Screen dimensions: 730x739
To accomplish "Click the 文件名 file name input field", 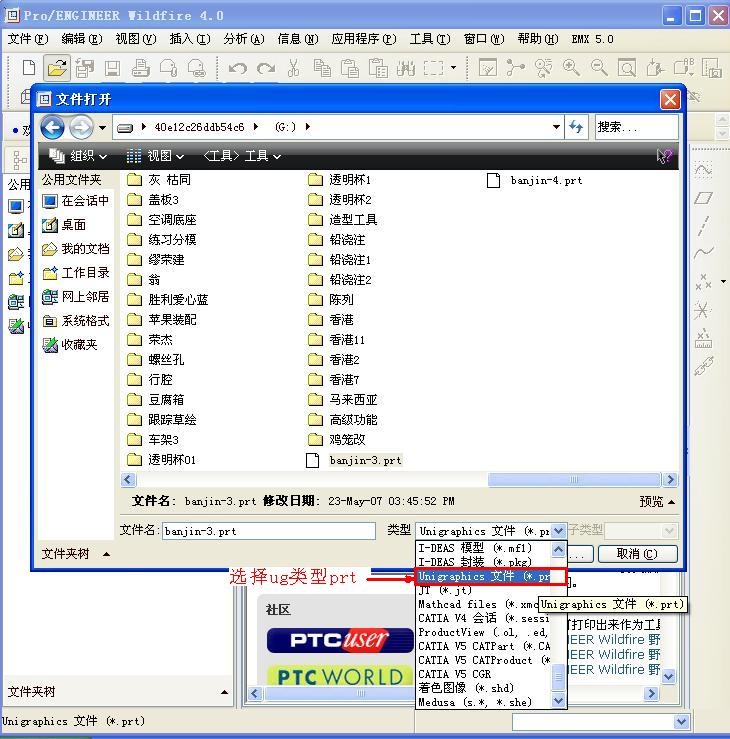I will tap(268, 531).
